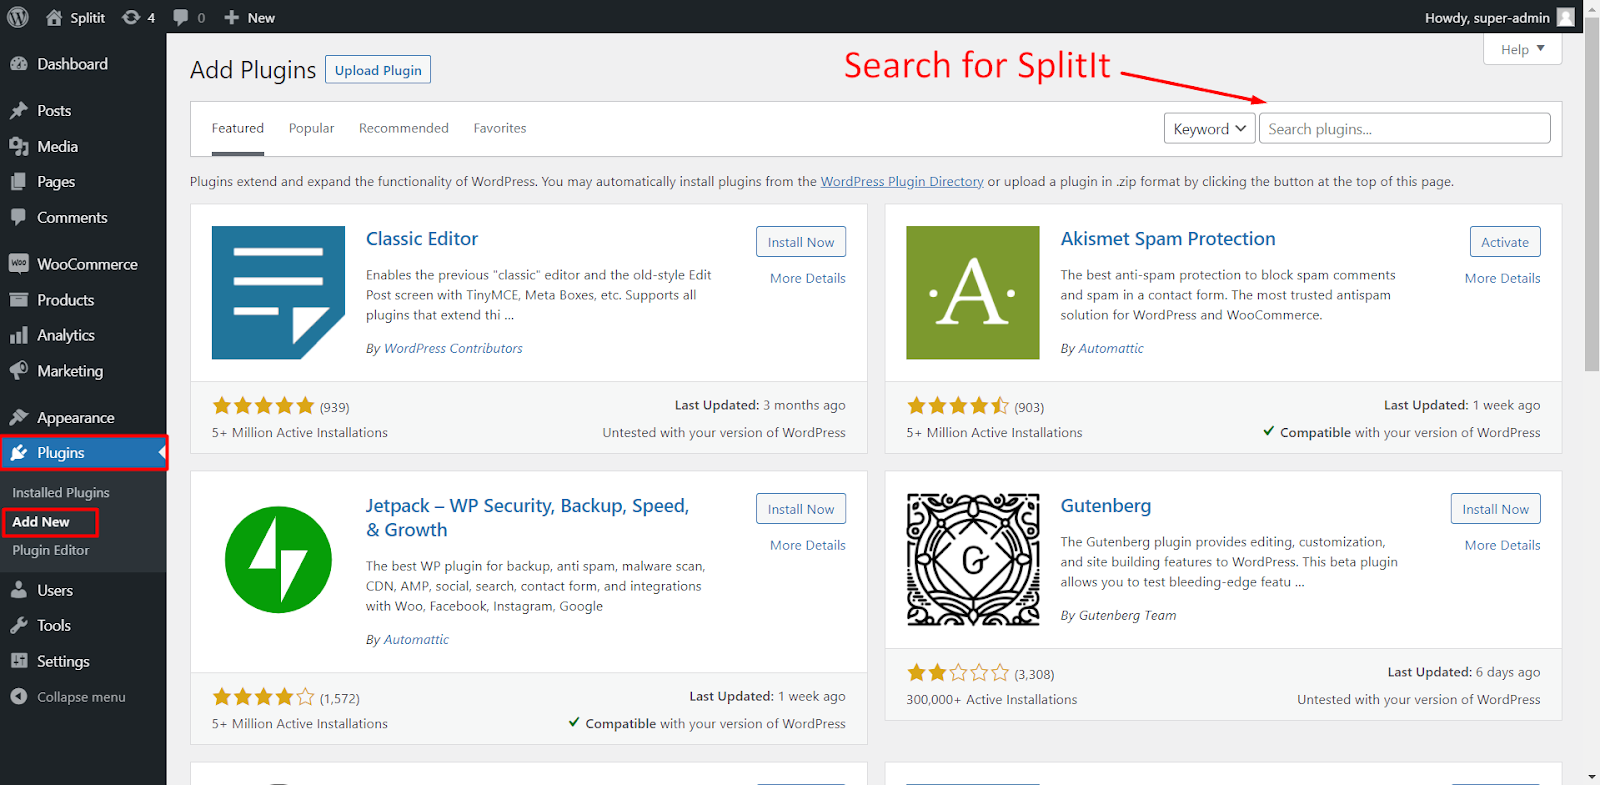This screenshot has width=1600, height=785.
Task: Click the Settings icon in sidebar
Action: point(18,661)
